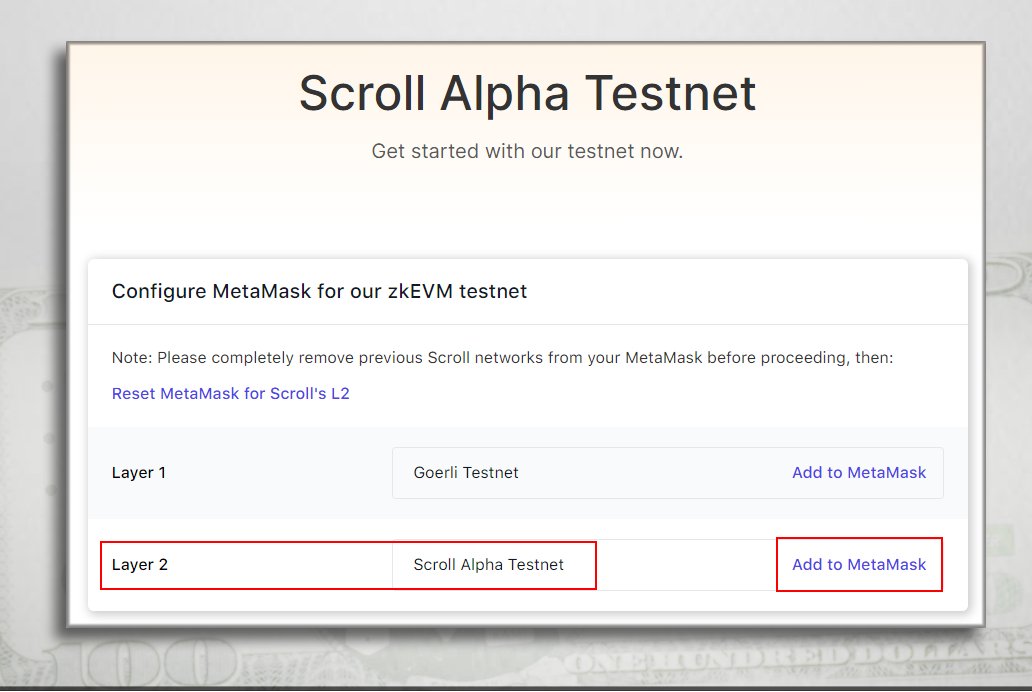The width and height of the screenshot is (1032, 692).
Task: Select the Scroll Alpha Testnet network name in the Layer 2 row
Action: click(488, 564)
